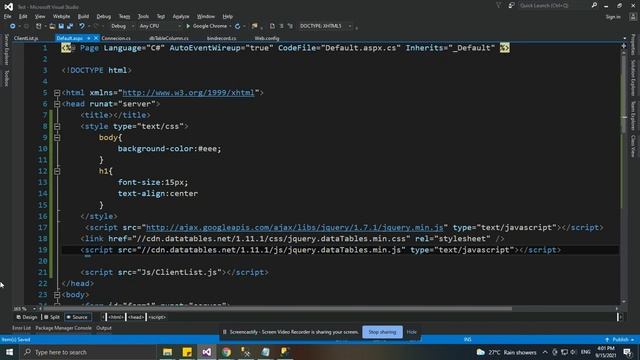The image size is (640, 360).
Task: Select the <head> breadcrumb tag
Action: 136,317
